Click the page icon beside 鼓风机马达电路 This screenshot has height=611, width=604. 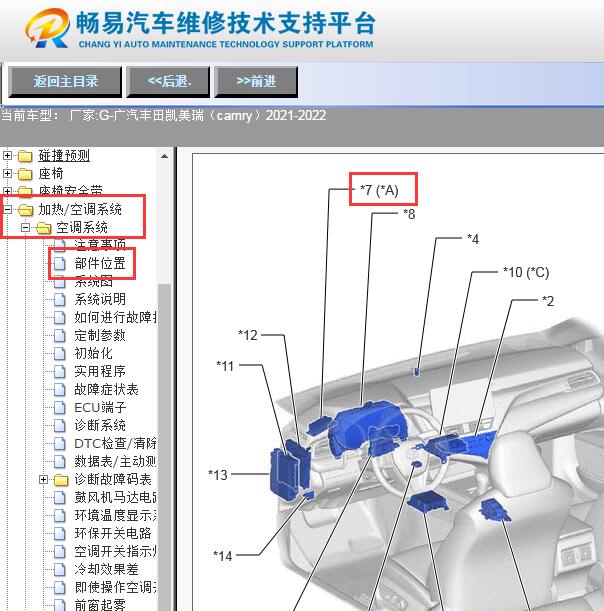[59, 497]
